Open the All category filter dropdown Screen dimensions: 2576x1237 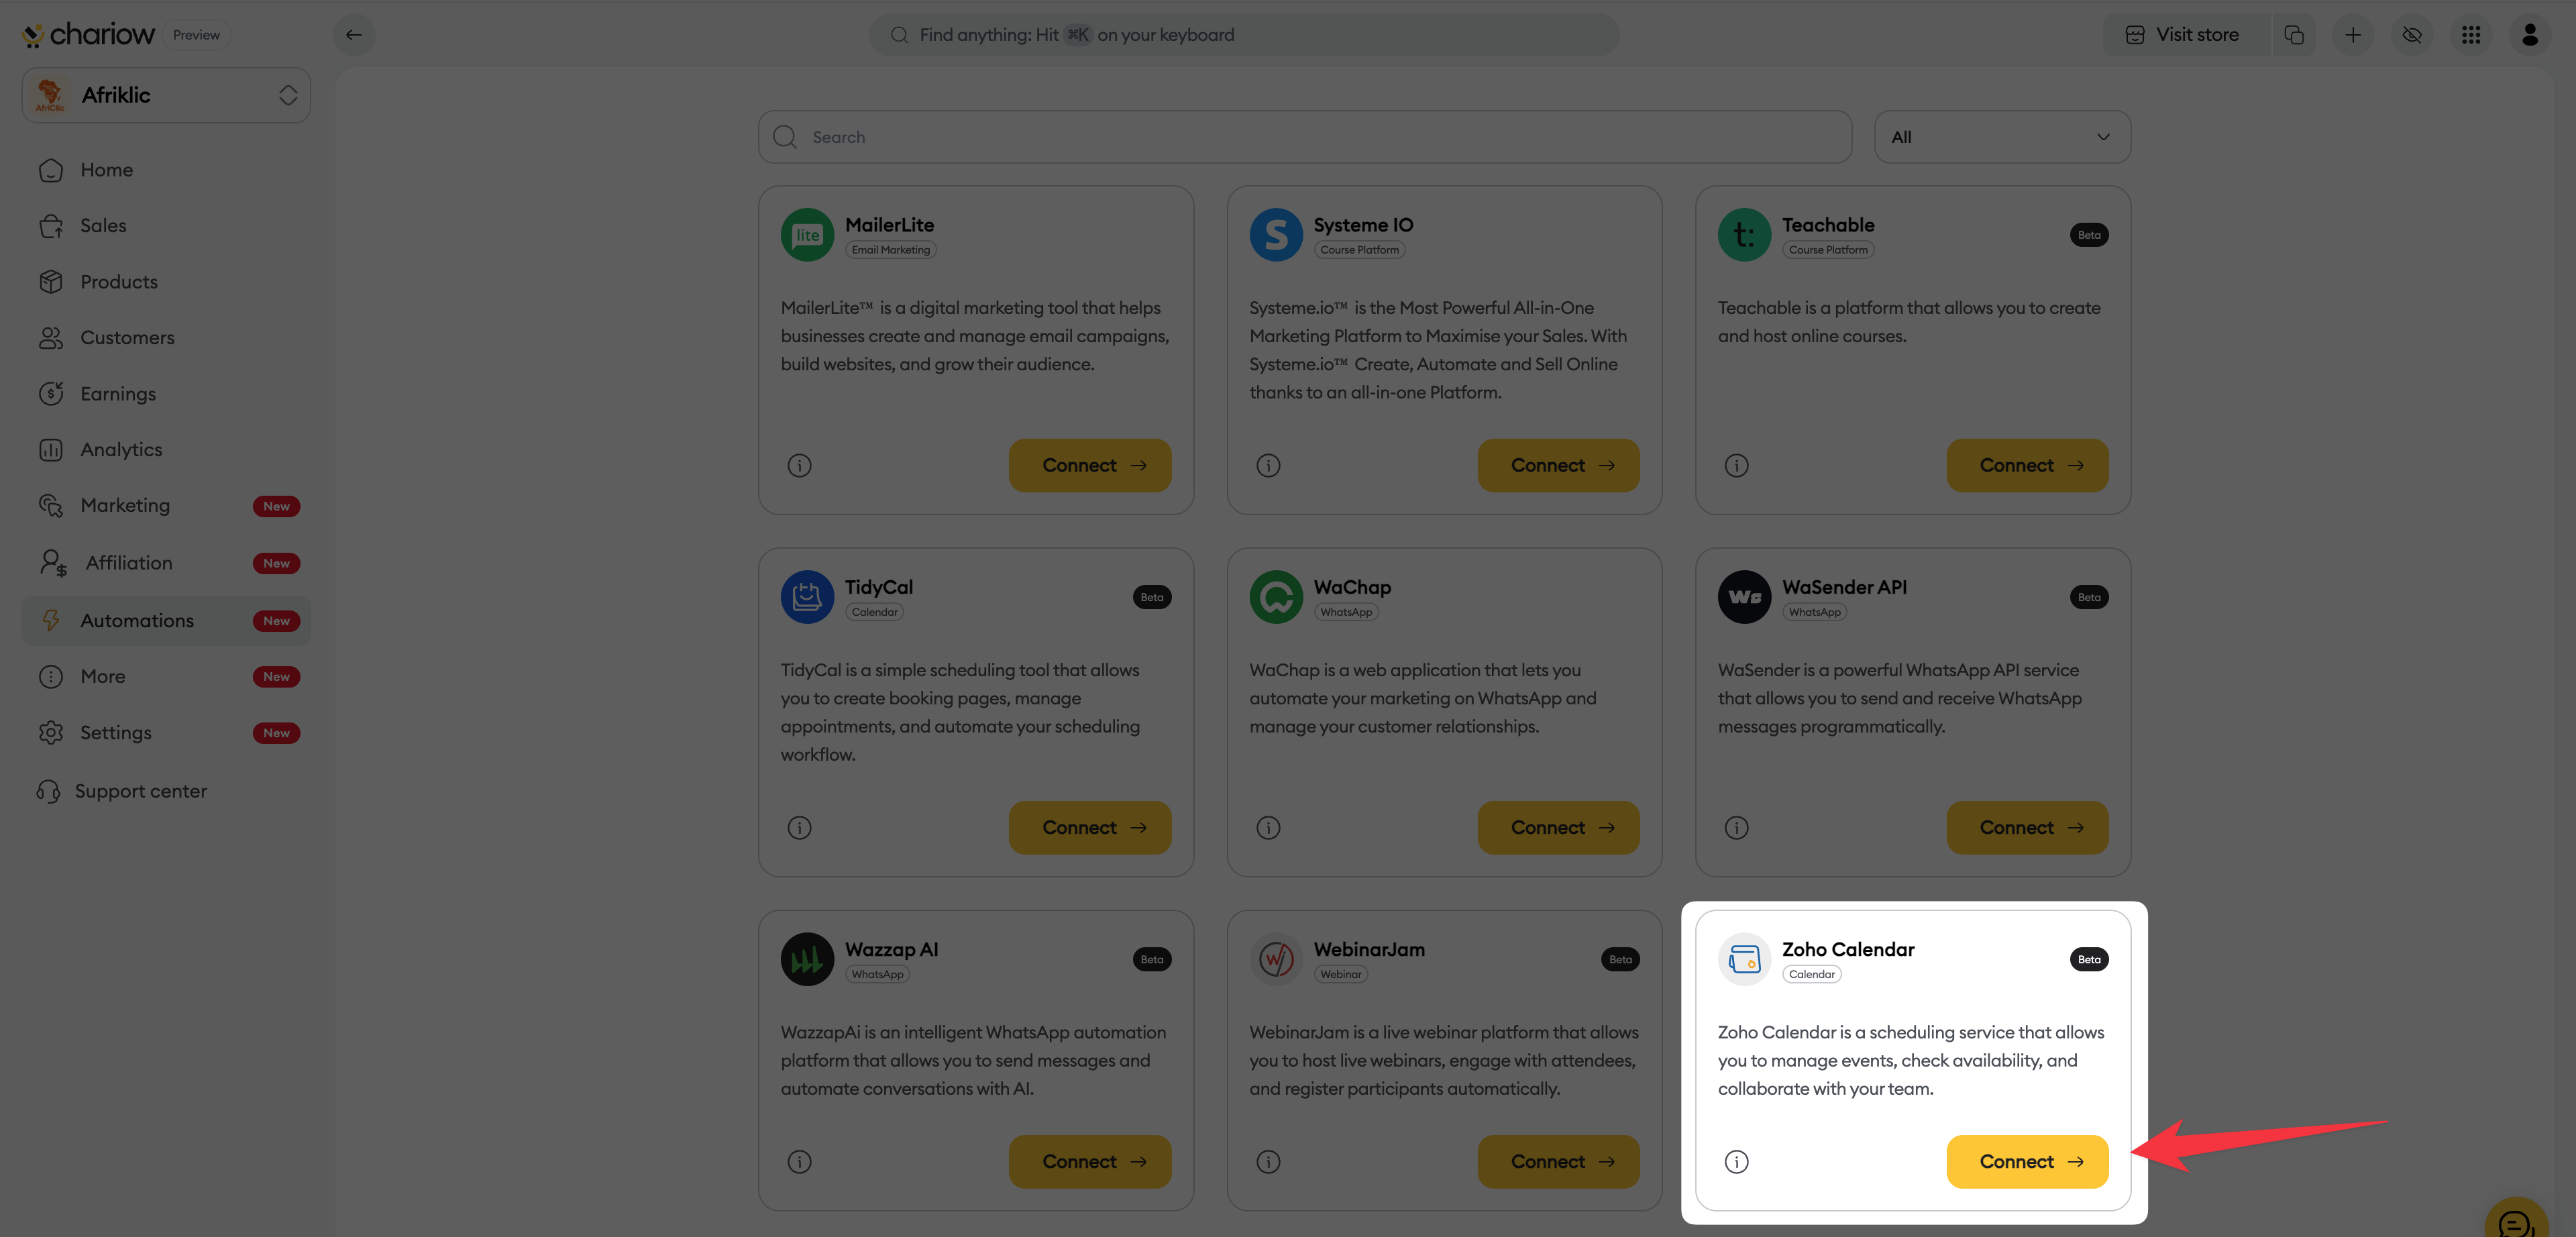tap(2002, 137)
